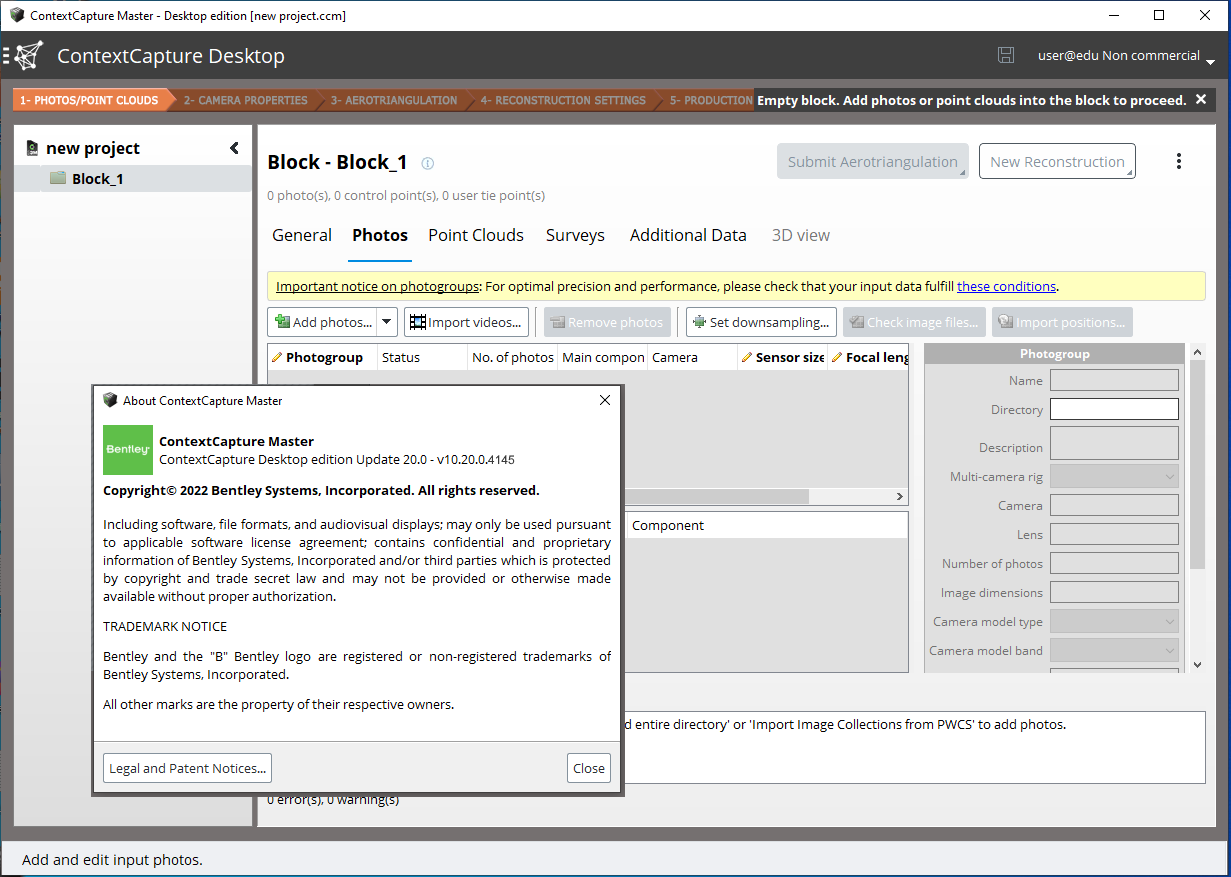Image resolution: width=1231 pixels, height=877 pixels.
Task: Click the Number of photos field
Action: pos(1114,564)
